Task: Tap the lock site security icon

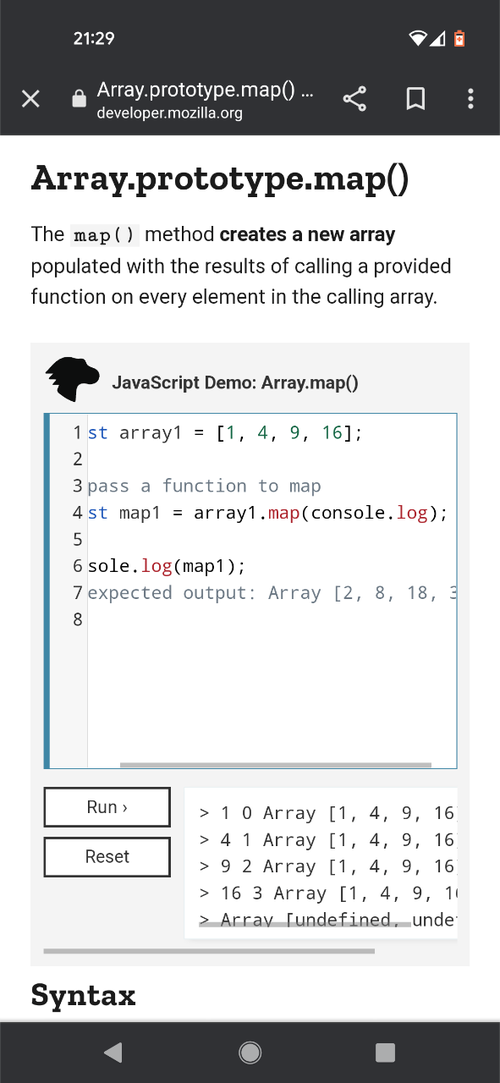Action: [x=79, y=99]
